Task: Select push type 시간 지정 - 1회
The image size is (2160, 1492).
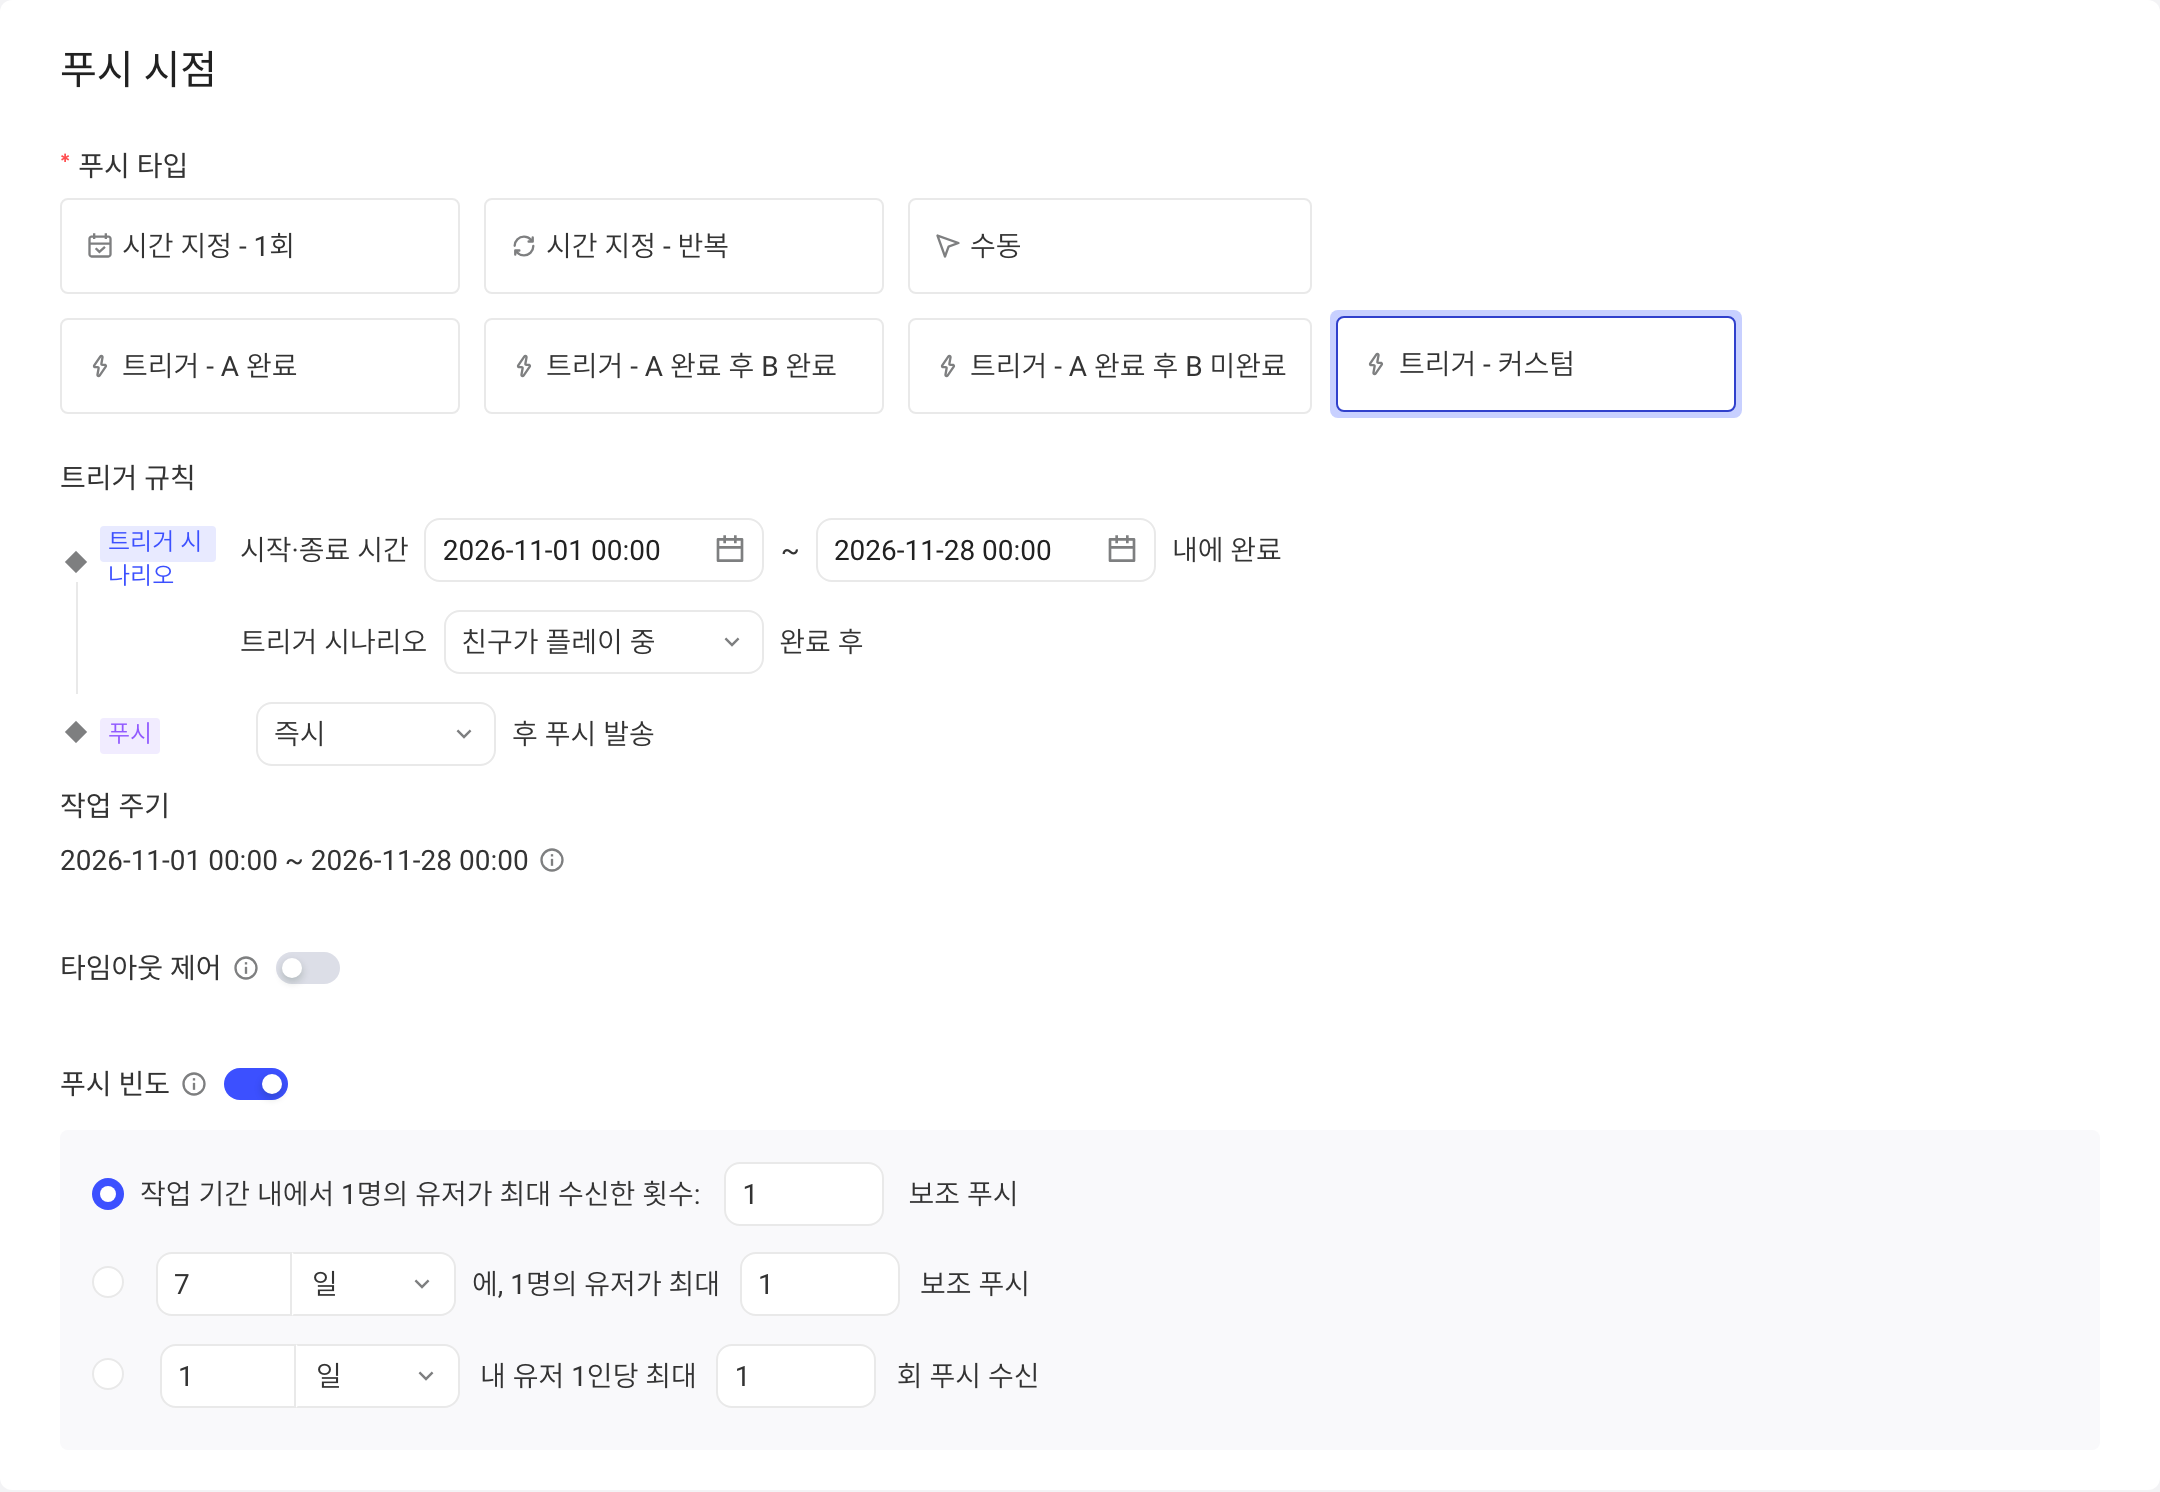Action: click(x=260, y=246)
